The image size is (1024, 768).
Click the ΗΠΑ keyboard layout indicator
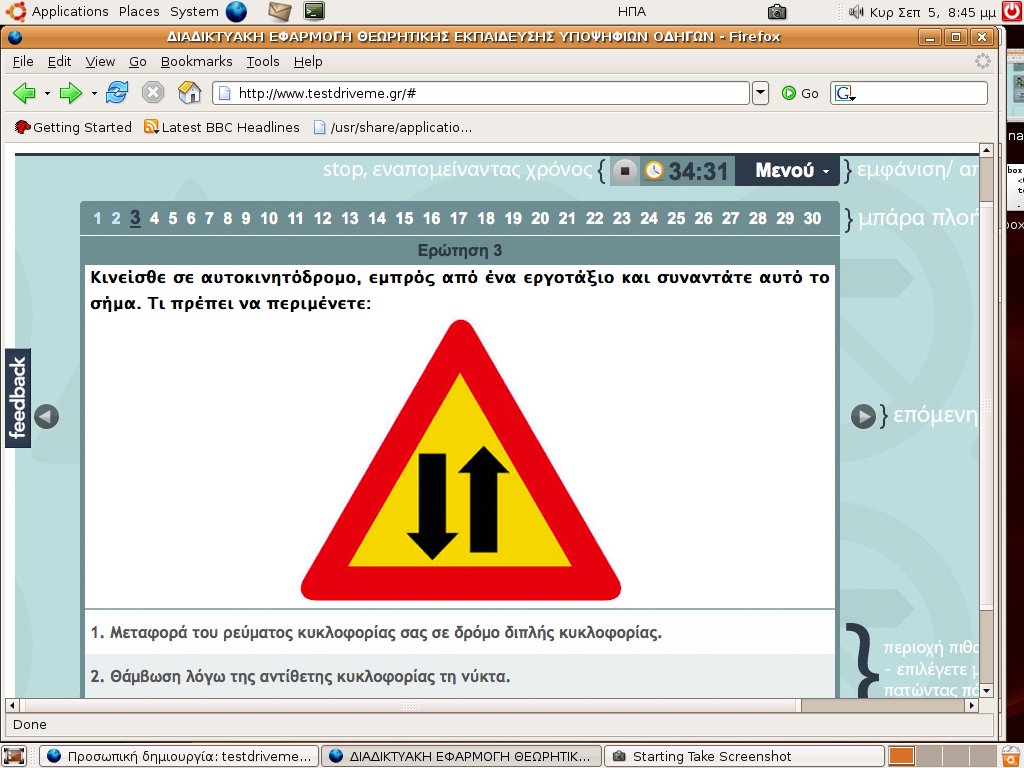click(632, 12)
